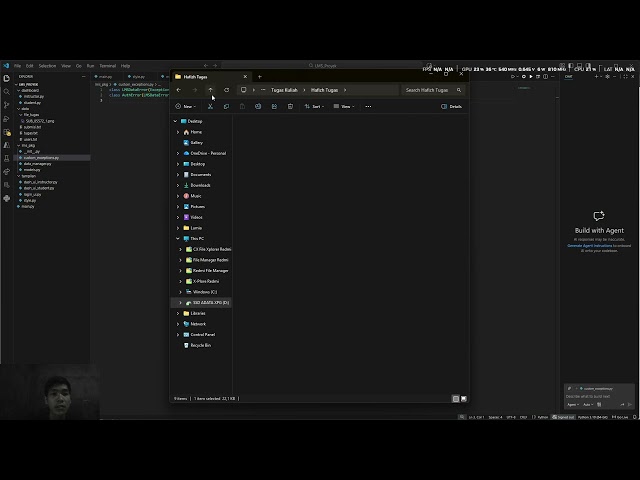Screen dimensions: 640x480
Task: Expand OneDrive - Personal node
Action: (x=178, y=153)
